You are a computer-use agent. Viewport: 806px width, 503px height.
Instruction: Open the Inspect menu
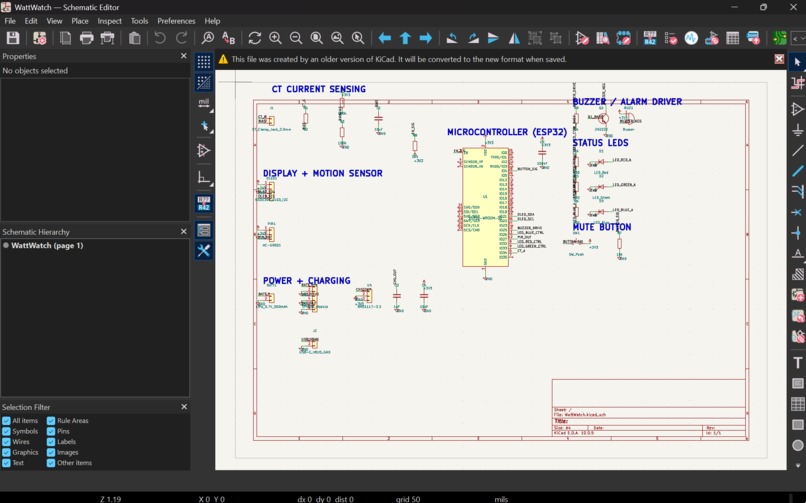109,21
